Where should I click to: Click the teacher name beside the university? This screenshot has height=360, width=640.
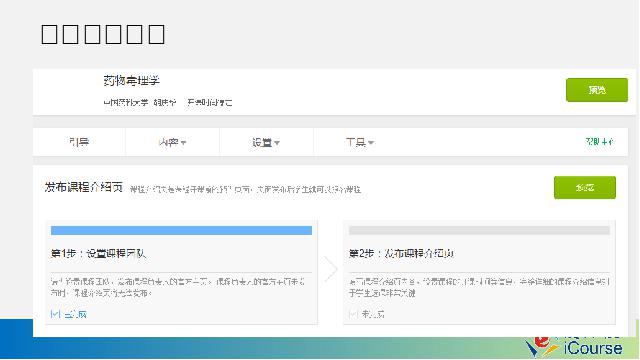click(x=165, y=102)
